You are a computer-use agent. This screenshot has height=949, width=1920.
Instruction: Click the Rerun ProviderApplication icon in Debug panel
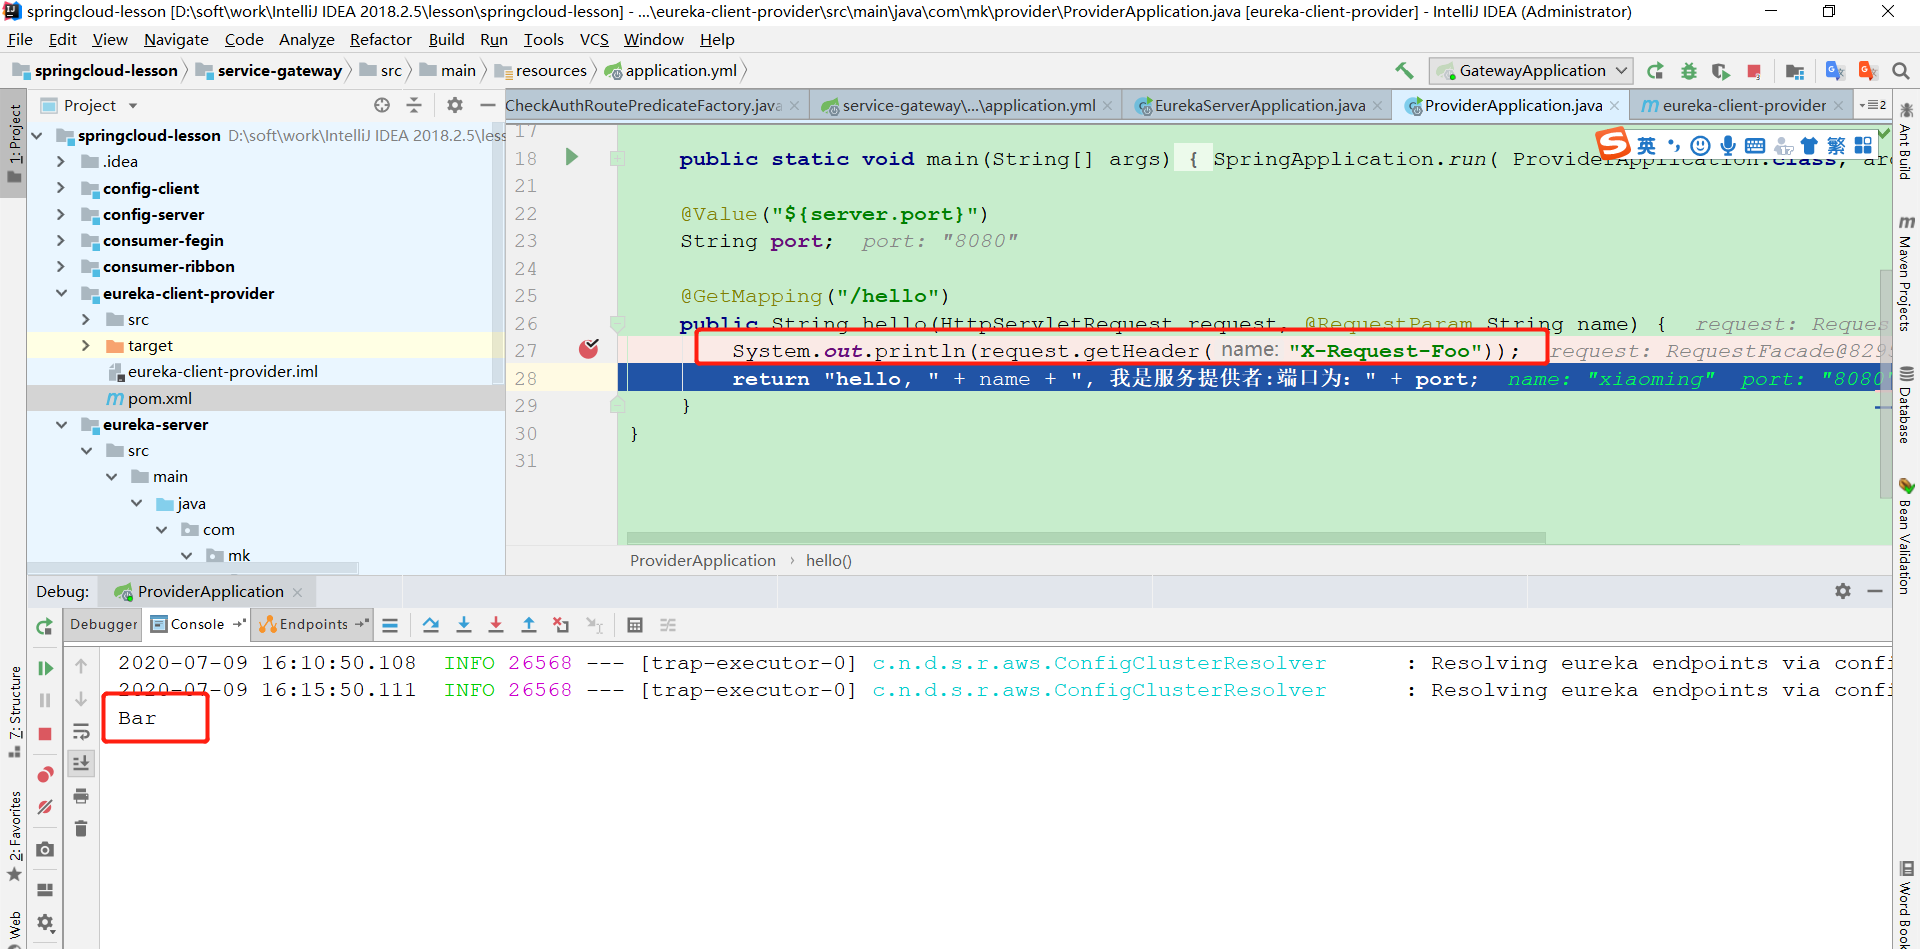pos(44,626)
